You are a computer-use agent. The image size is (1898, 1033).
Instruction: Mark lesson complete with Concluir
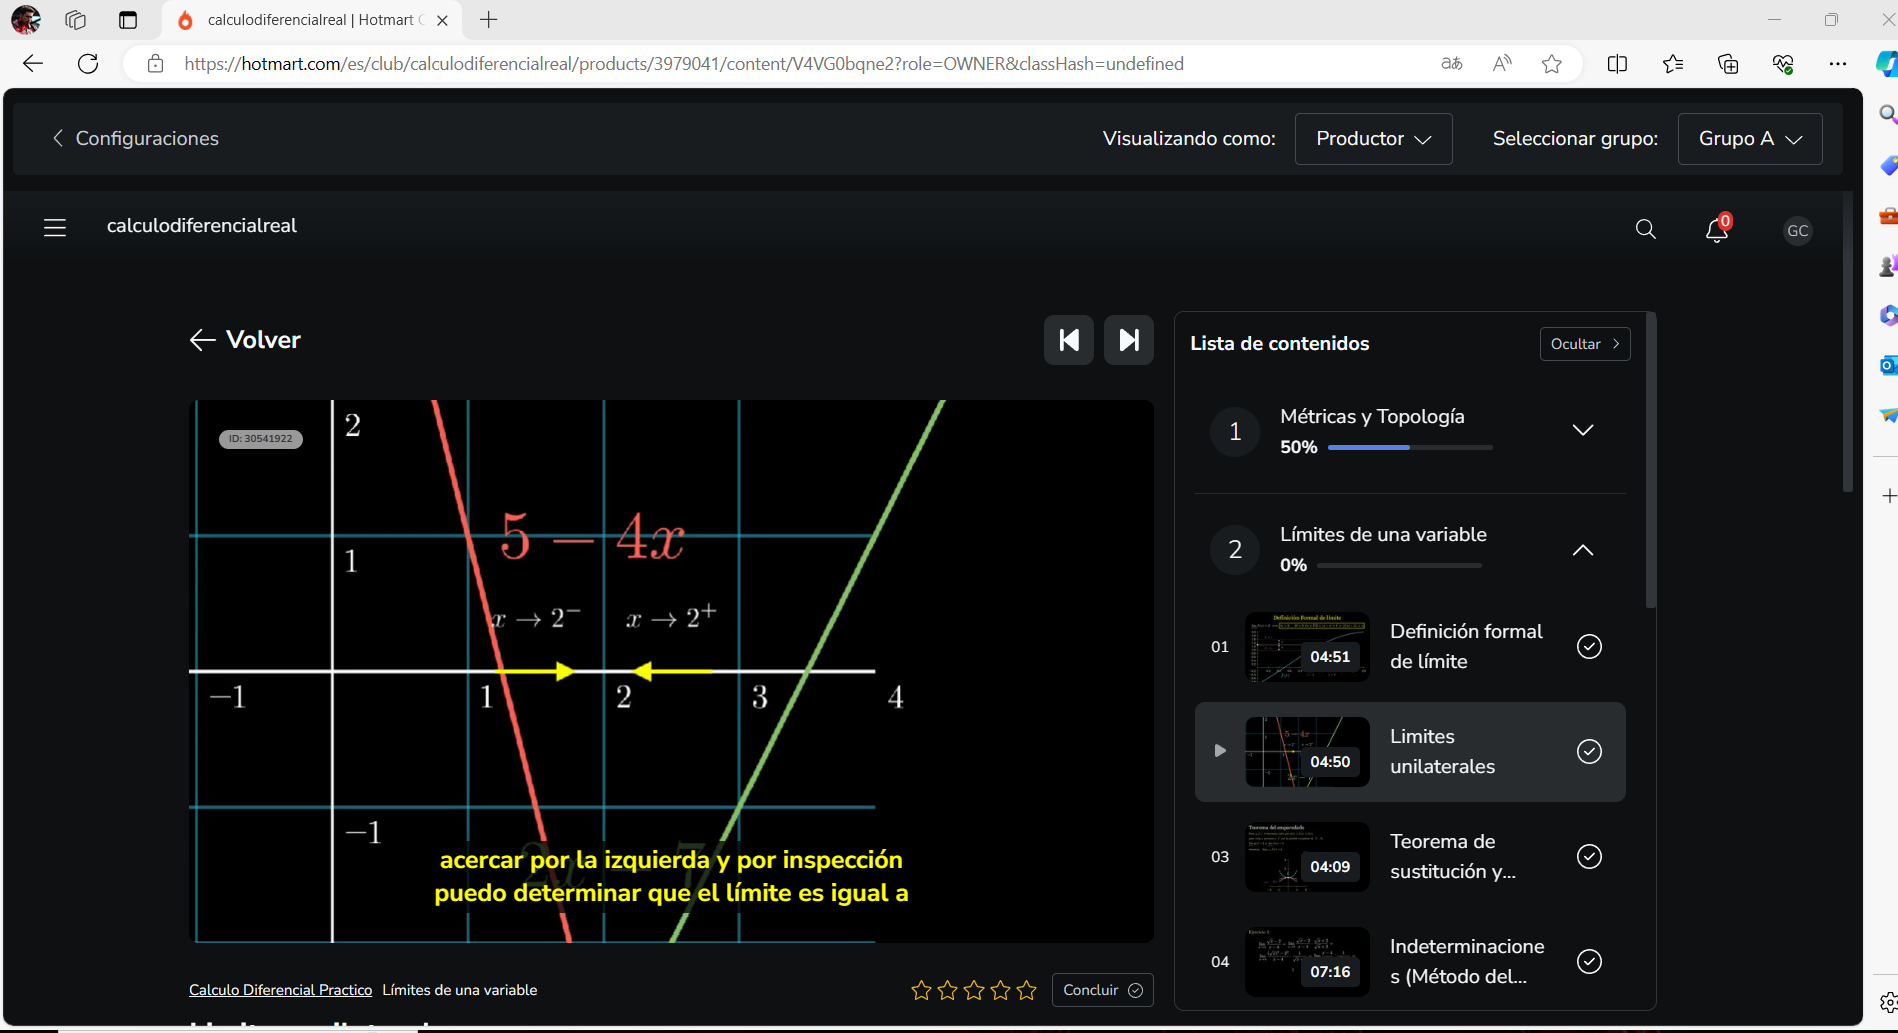[1103, 990]
